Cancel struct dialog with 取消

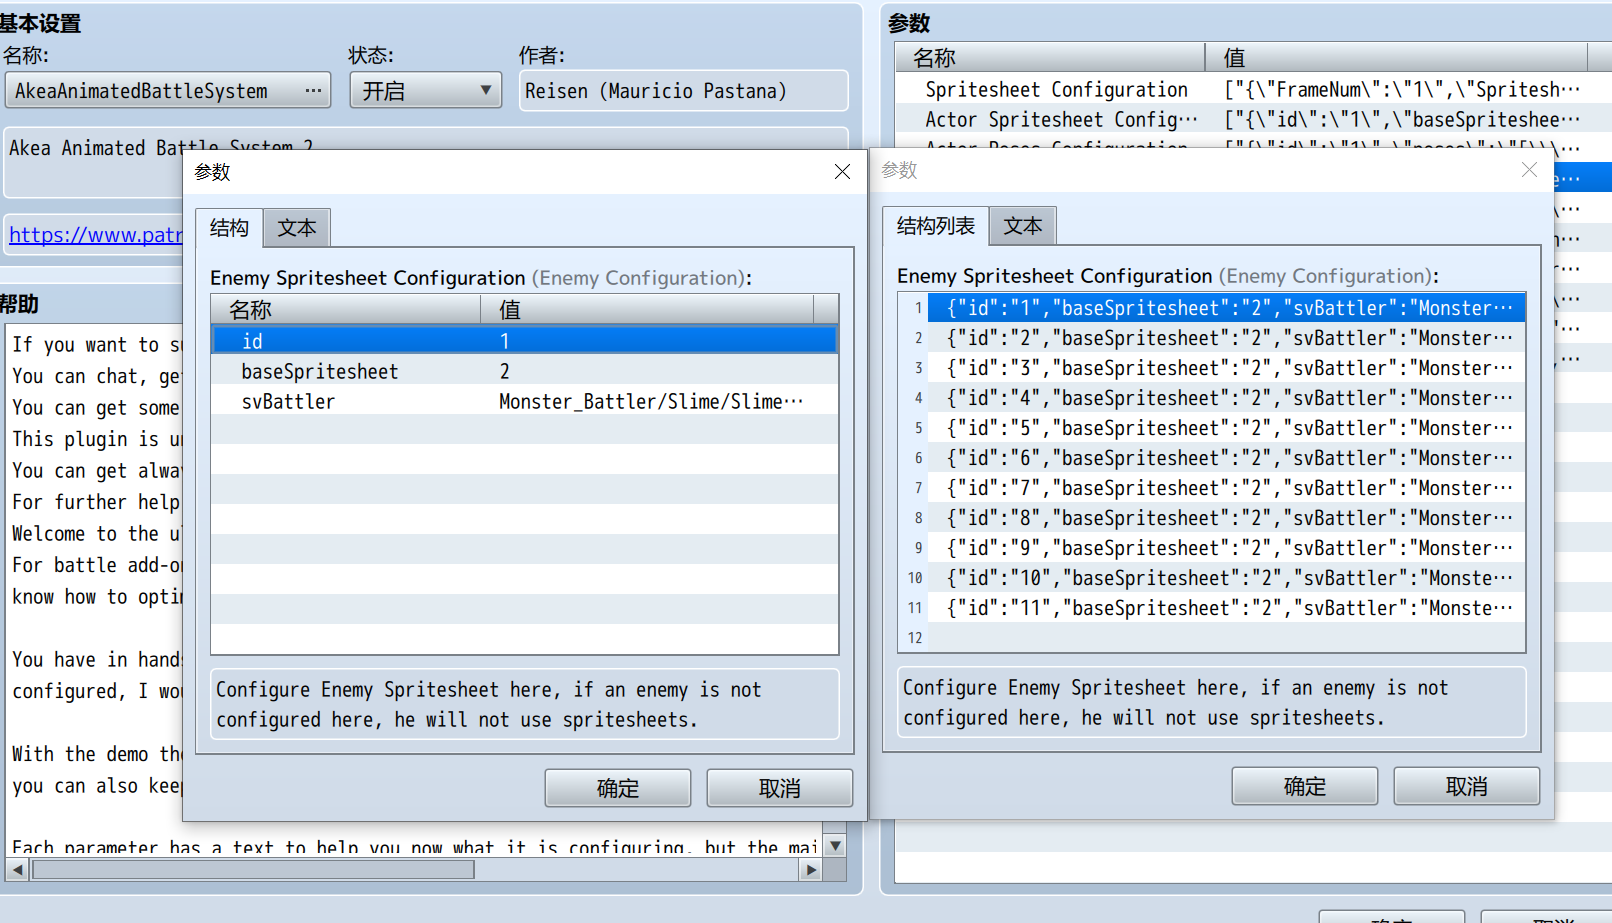pyautogui.click(x=780, y=788)
